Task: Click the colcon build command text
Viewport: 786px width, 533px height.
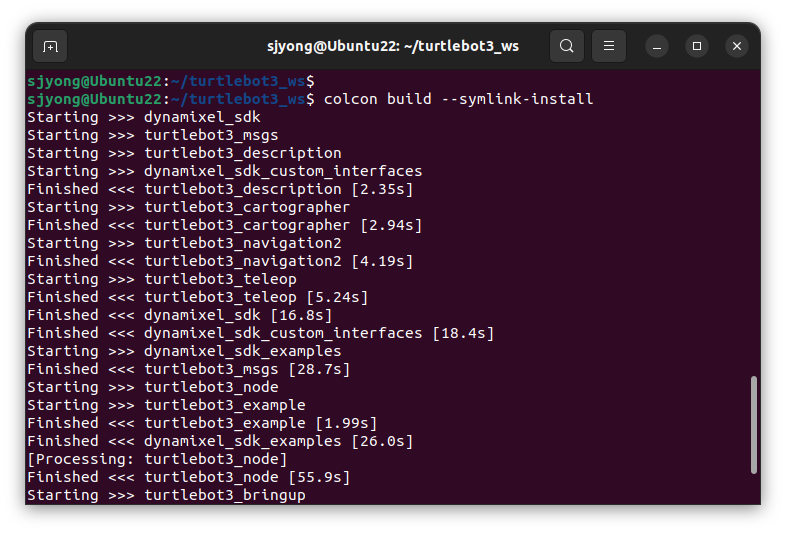Action: tap(458, 99)
